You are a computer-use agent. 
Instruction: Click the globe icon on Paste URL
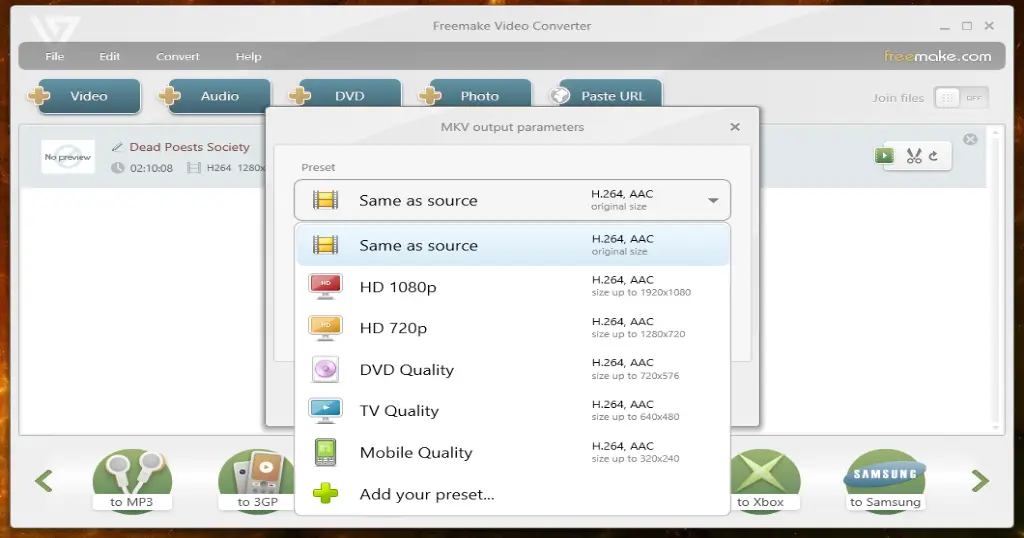(560, 96)
